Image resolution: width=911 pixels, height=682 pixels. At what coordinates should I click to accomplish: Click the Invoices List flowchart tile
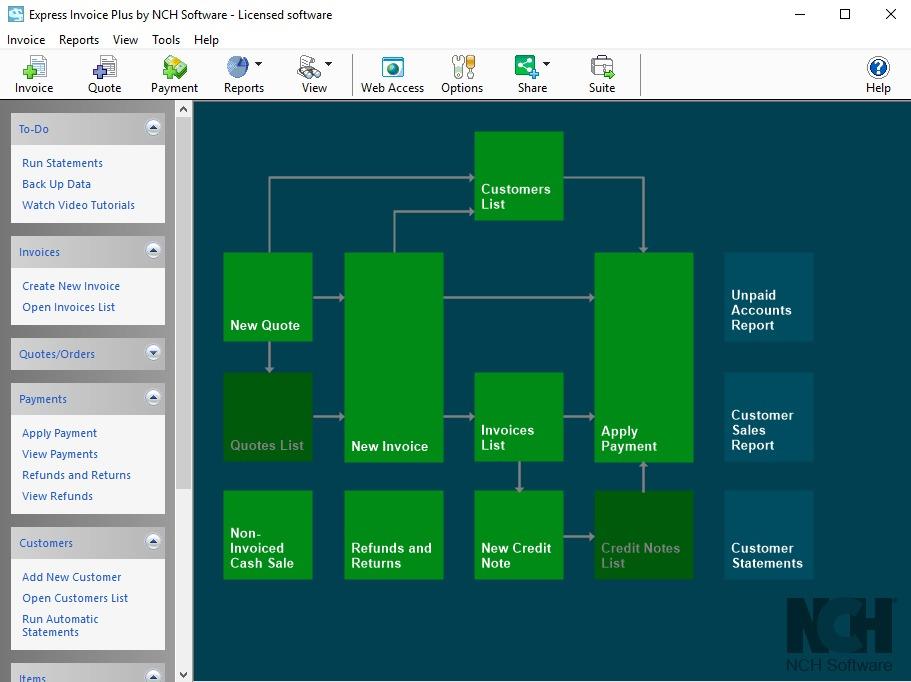(x=519, y=417)
